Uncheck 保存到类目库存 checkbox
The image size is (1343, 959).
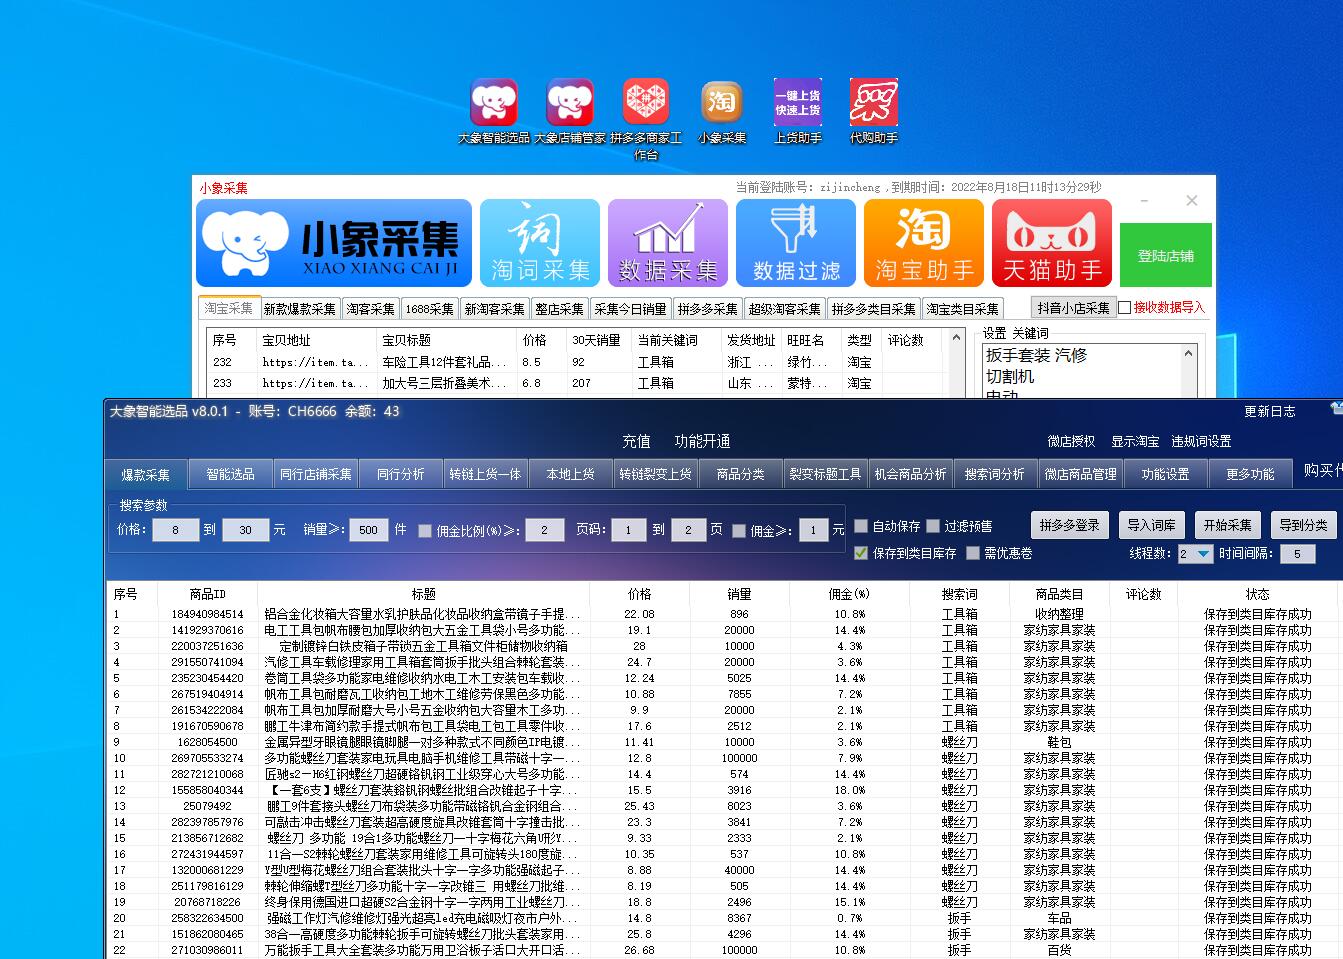click(861, 553)
